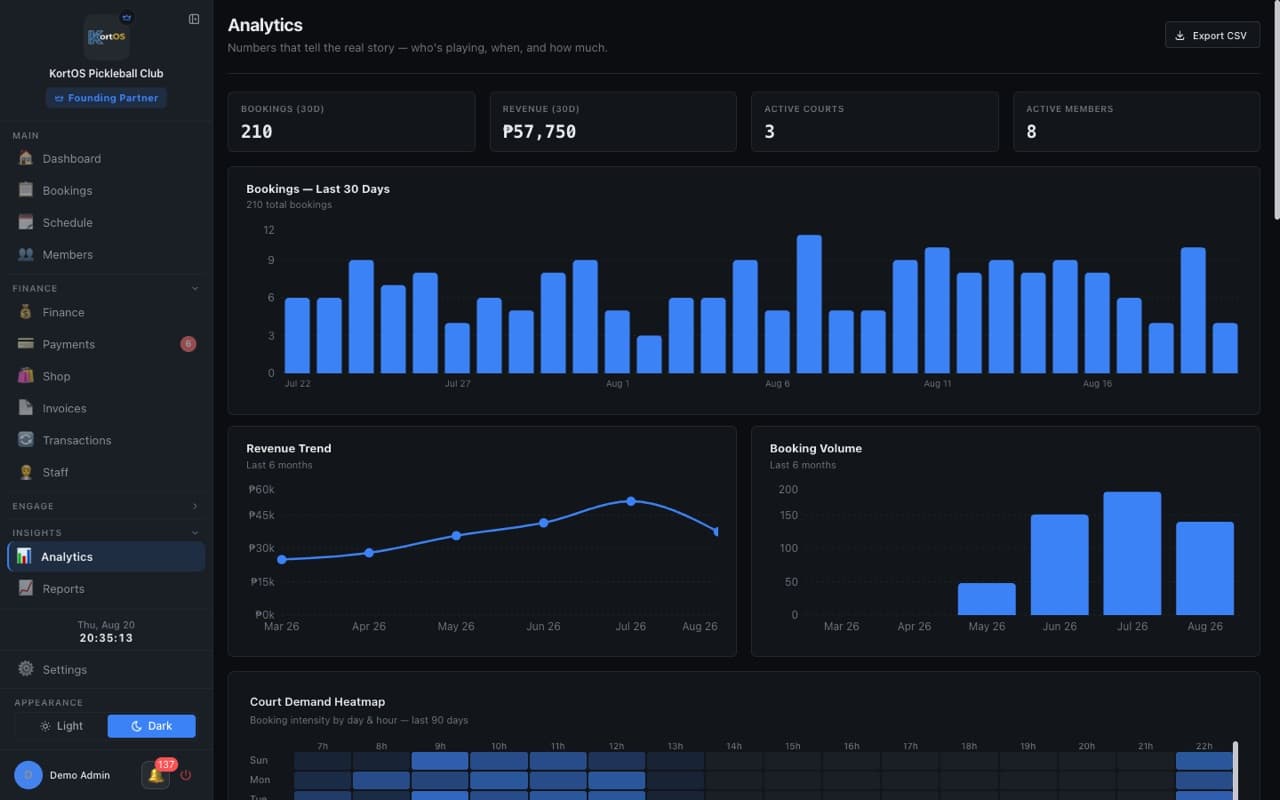1280x800 pixels.
Task: Click the Mon 8h heatmap cell
Action: tap(381, 780)
